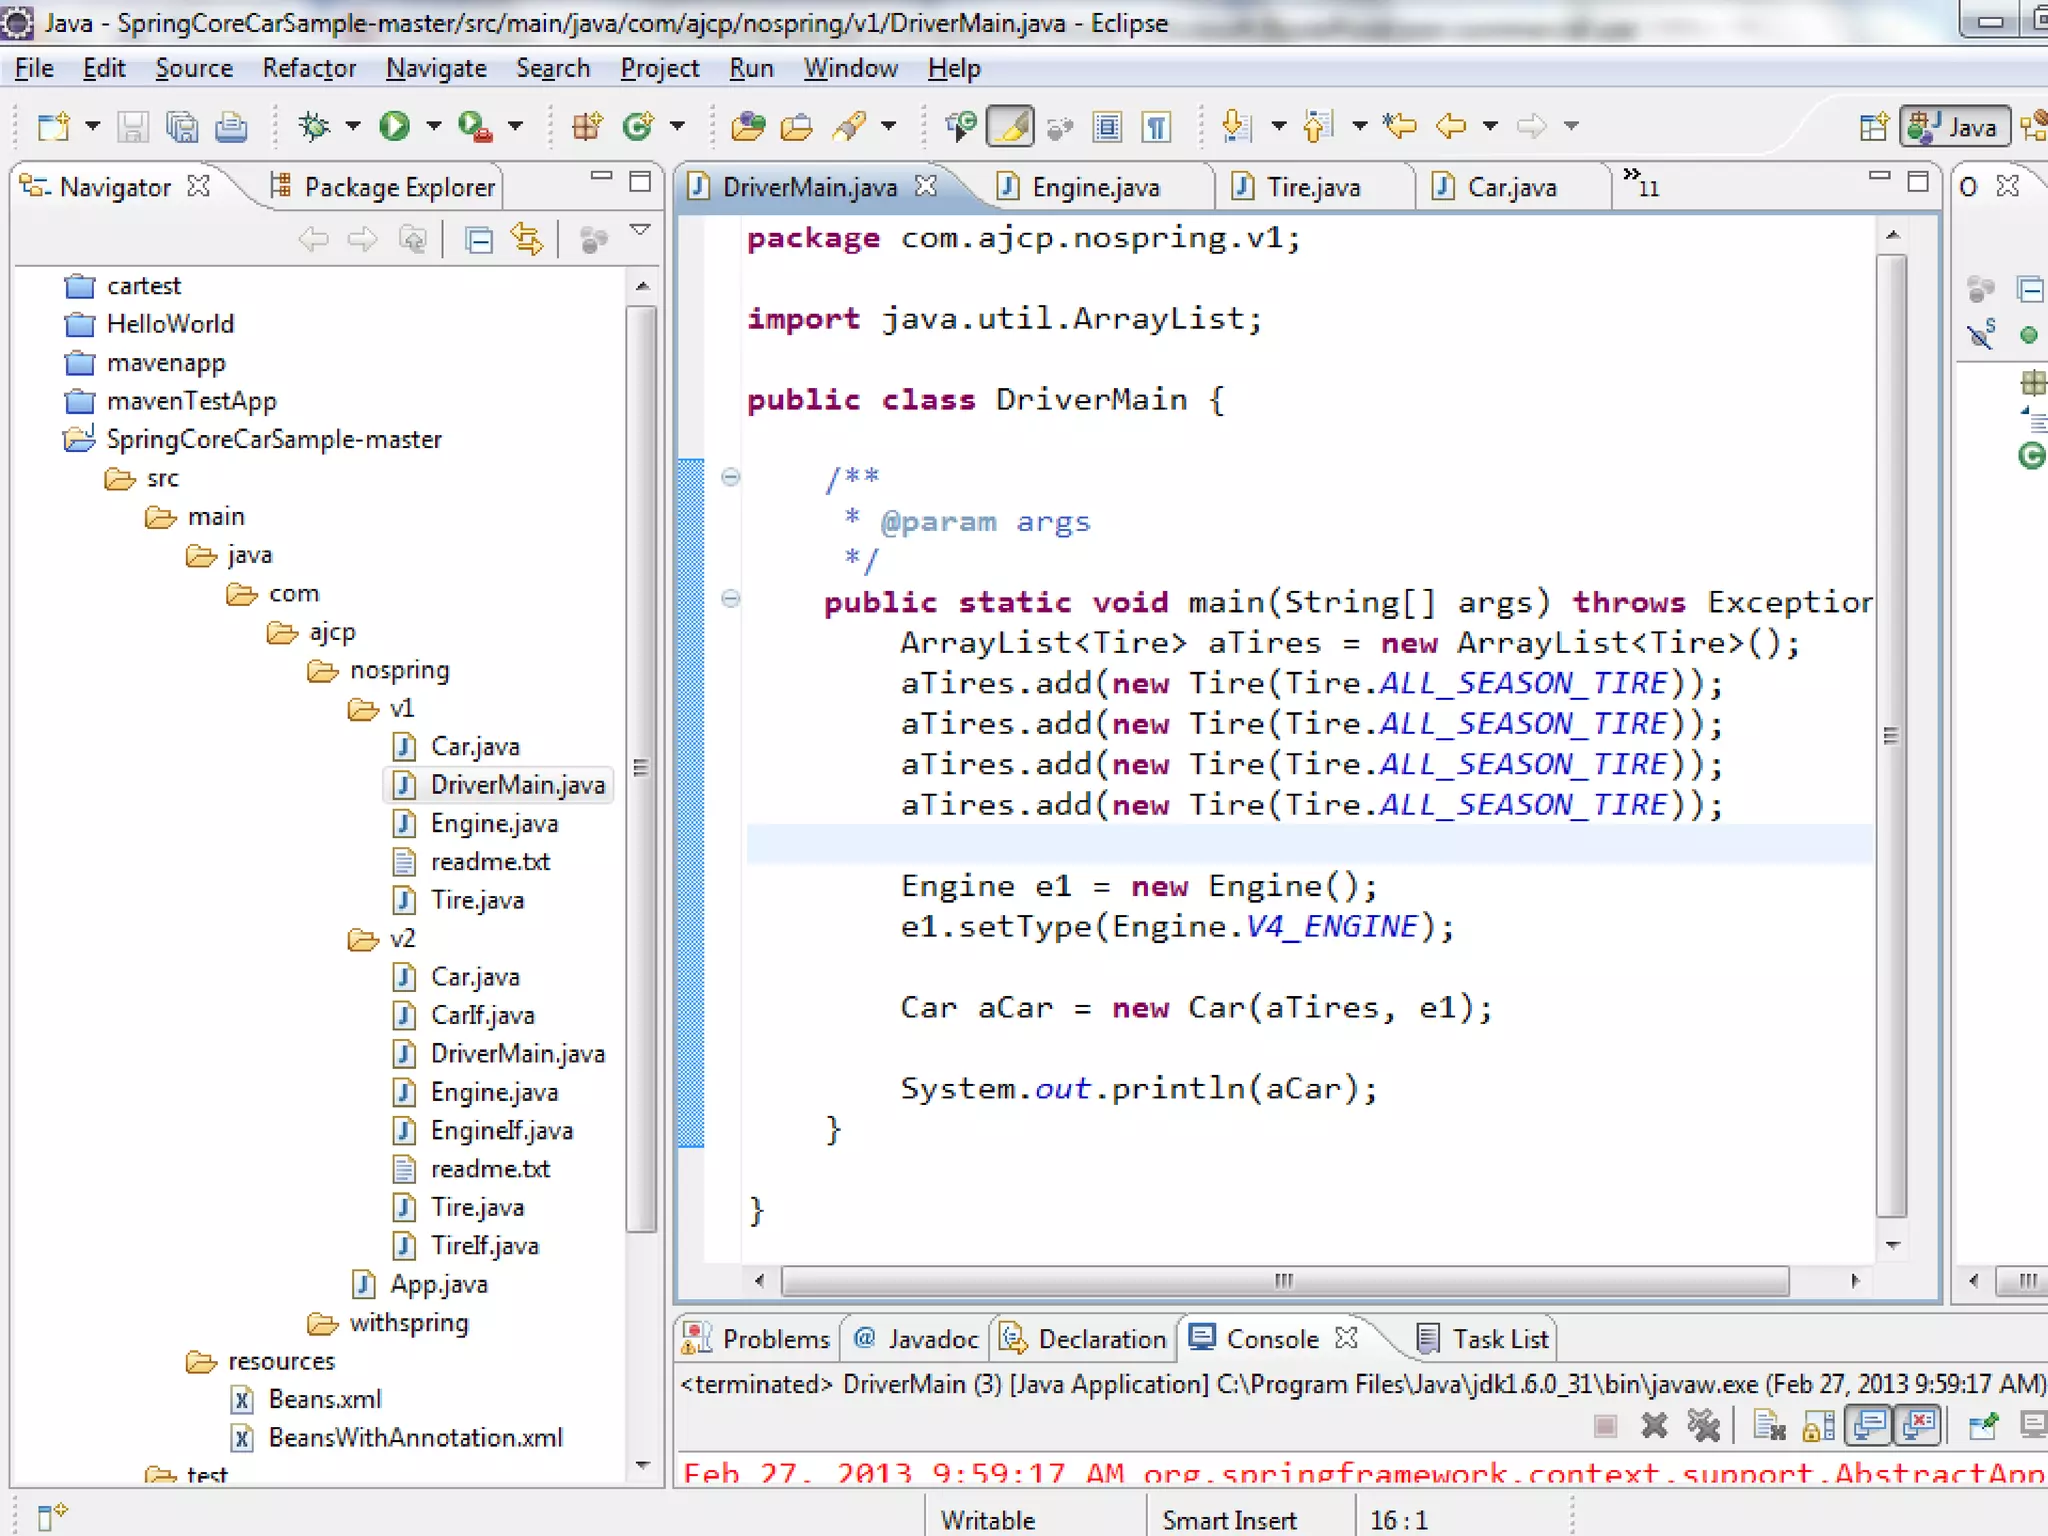This screenshot has height=1536, width=2048.
Task: Toggle Link with Editor in Navigator
Action: pyautogui.click(x=527, y=240)
